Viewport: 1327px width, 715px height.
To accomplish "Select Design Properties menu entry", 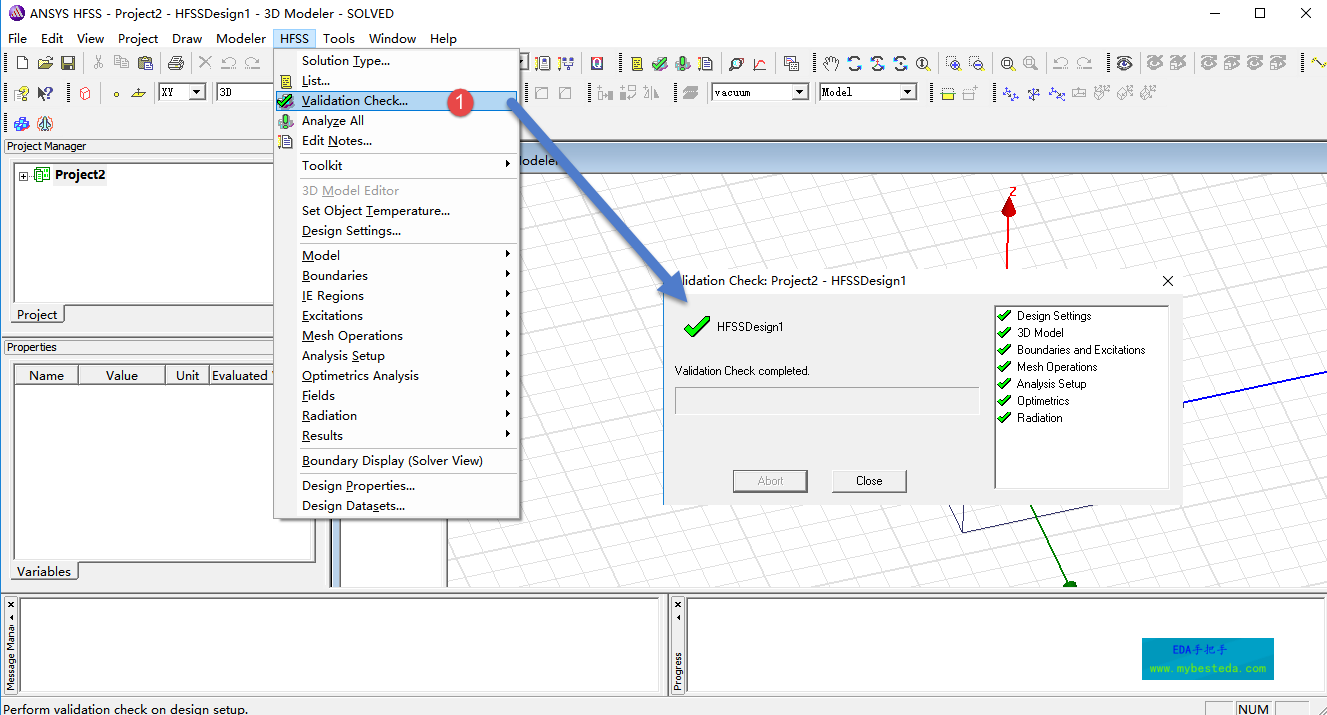I will tap(358, 486).
